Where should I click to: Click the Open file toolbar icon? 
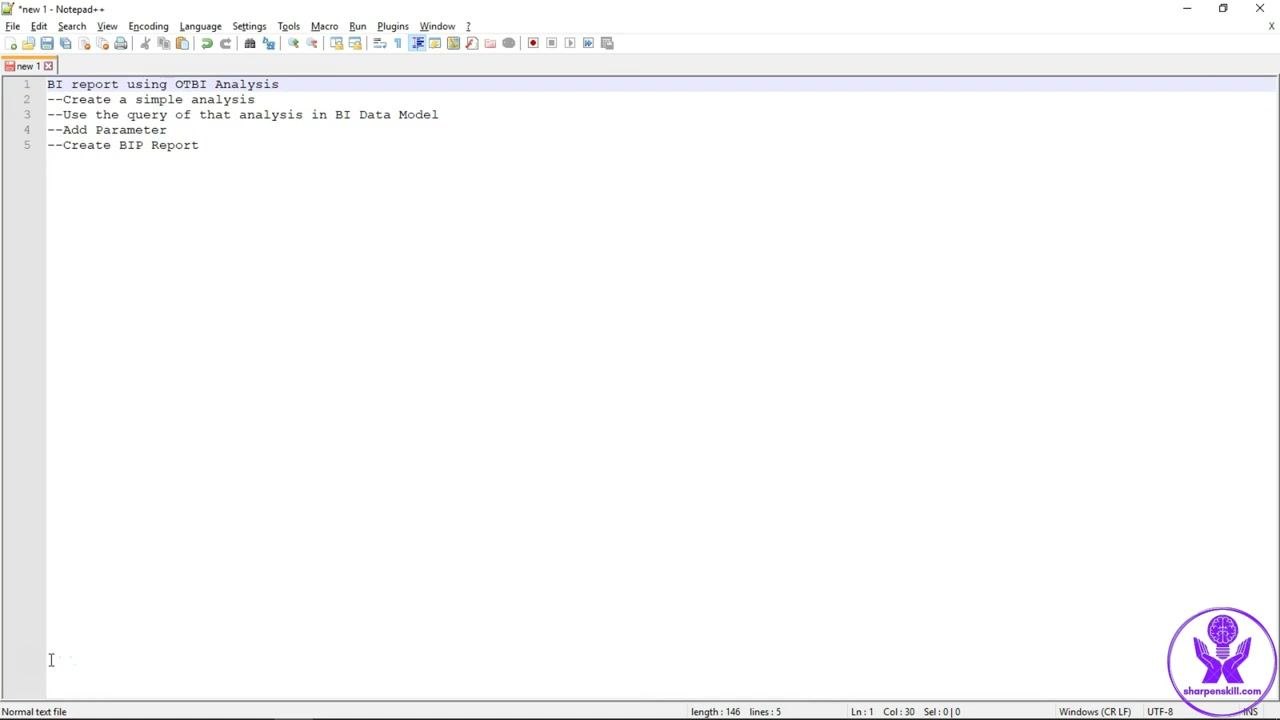29,43
